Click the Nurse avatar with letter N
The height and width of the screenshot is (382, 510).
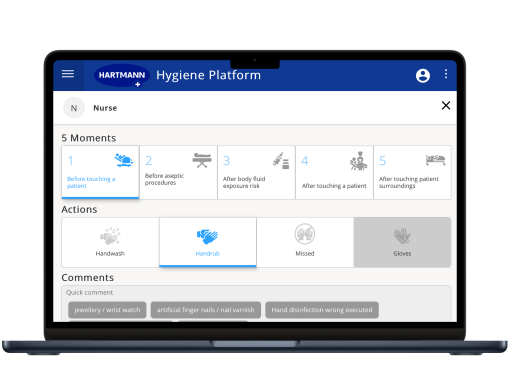click(74, 108)
